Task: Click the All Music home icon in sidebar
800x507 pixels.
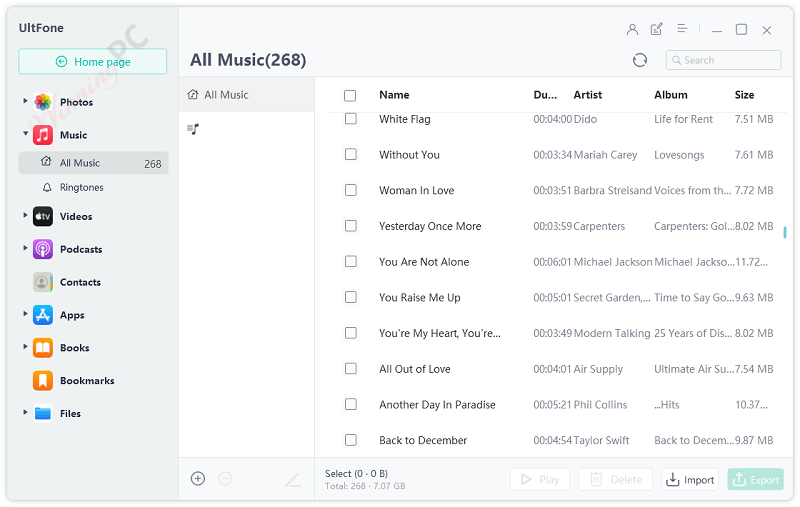Action: 46,162
